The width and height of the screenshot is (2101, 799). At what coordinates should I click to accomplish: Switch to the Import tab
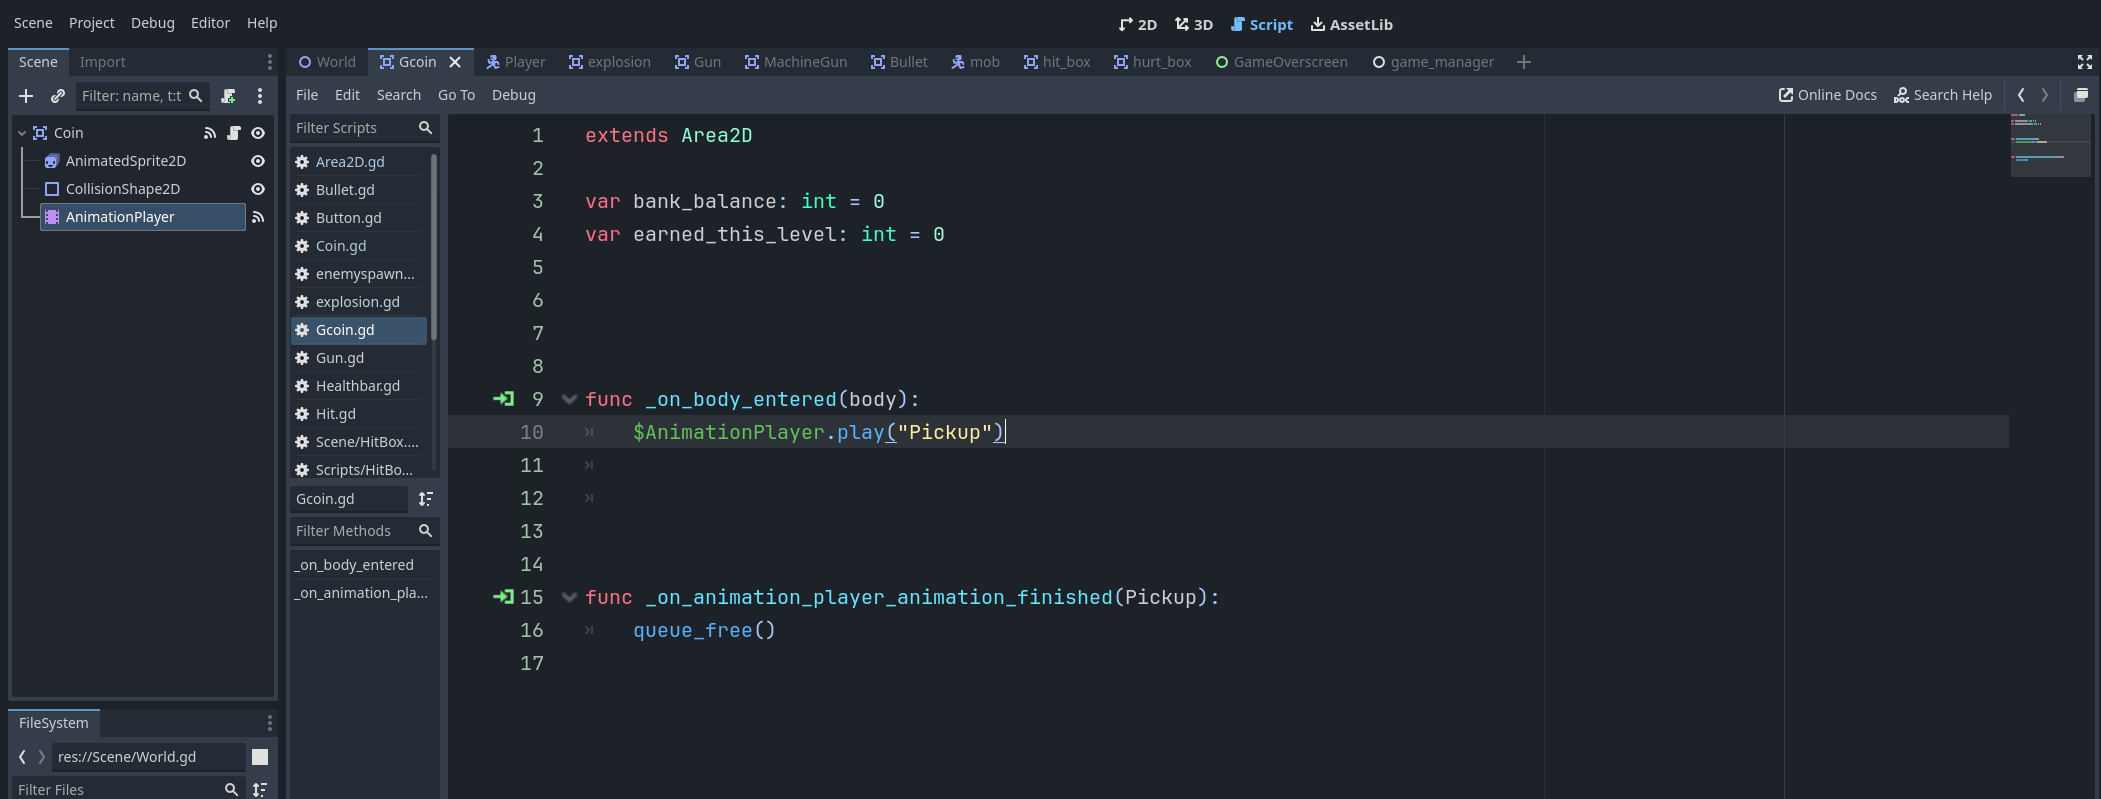point(103,62)
